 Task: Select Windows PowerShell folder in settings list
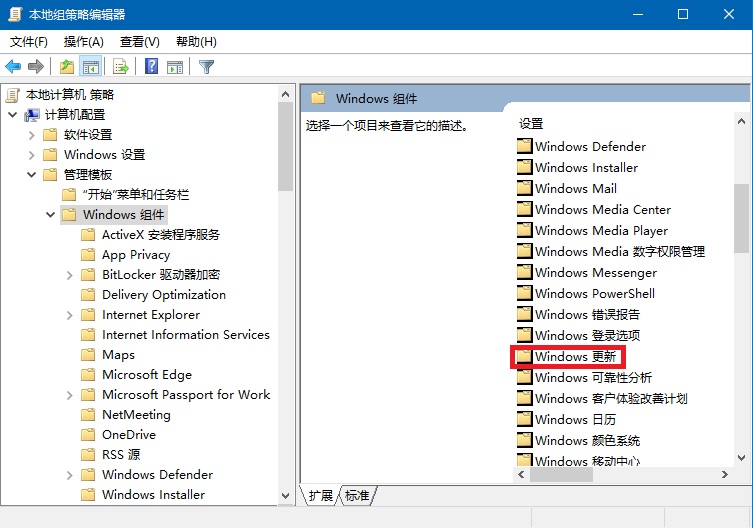coord(594,293)
